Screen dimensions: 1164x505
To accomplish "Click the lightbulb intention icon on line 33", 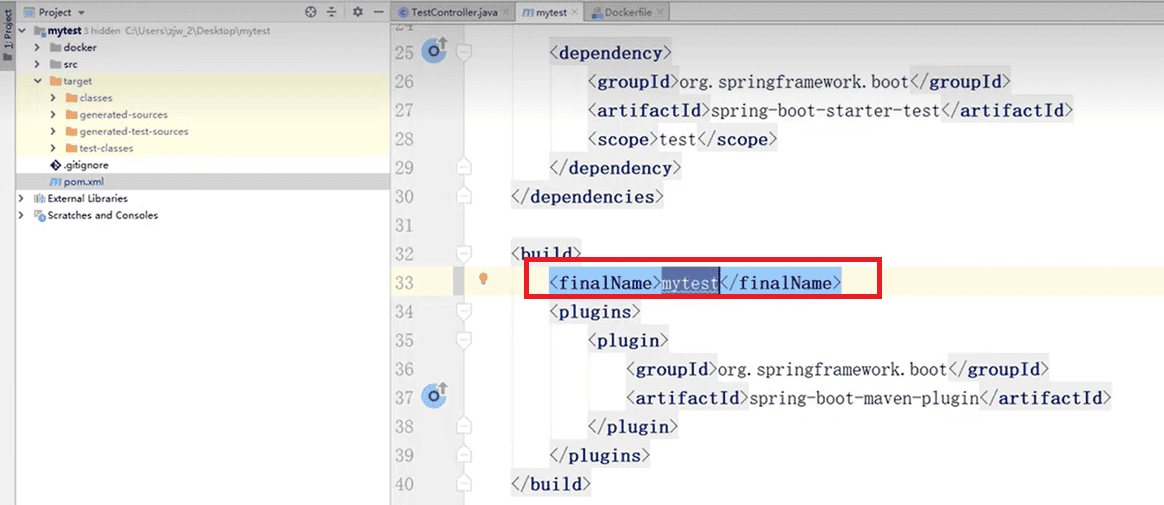I will coord(483,279).
